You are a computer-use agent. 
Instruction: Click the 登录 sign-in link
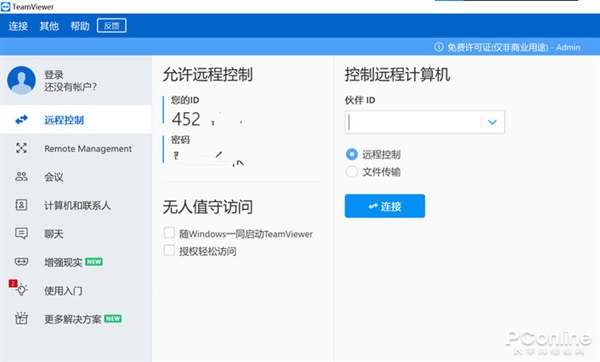tap(54, 74)
